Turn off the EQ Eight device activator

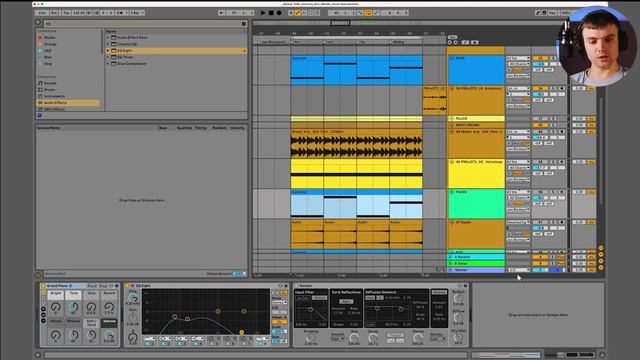(x=127, y=286)
